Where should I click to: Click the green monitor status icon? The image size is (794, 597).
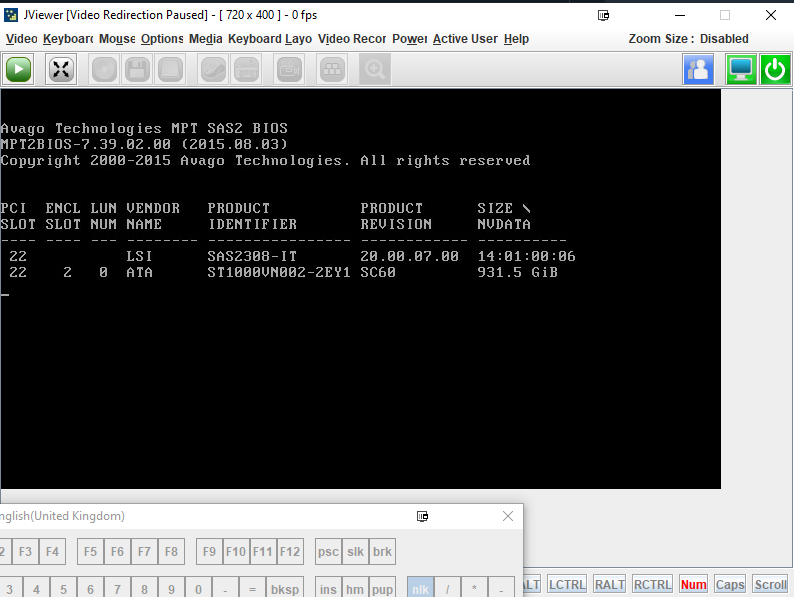click(x=741, y=69)
